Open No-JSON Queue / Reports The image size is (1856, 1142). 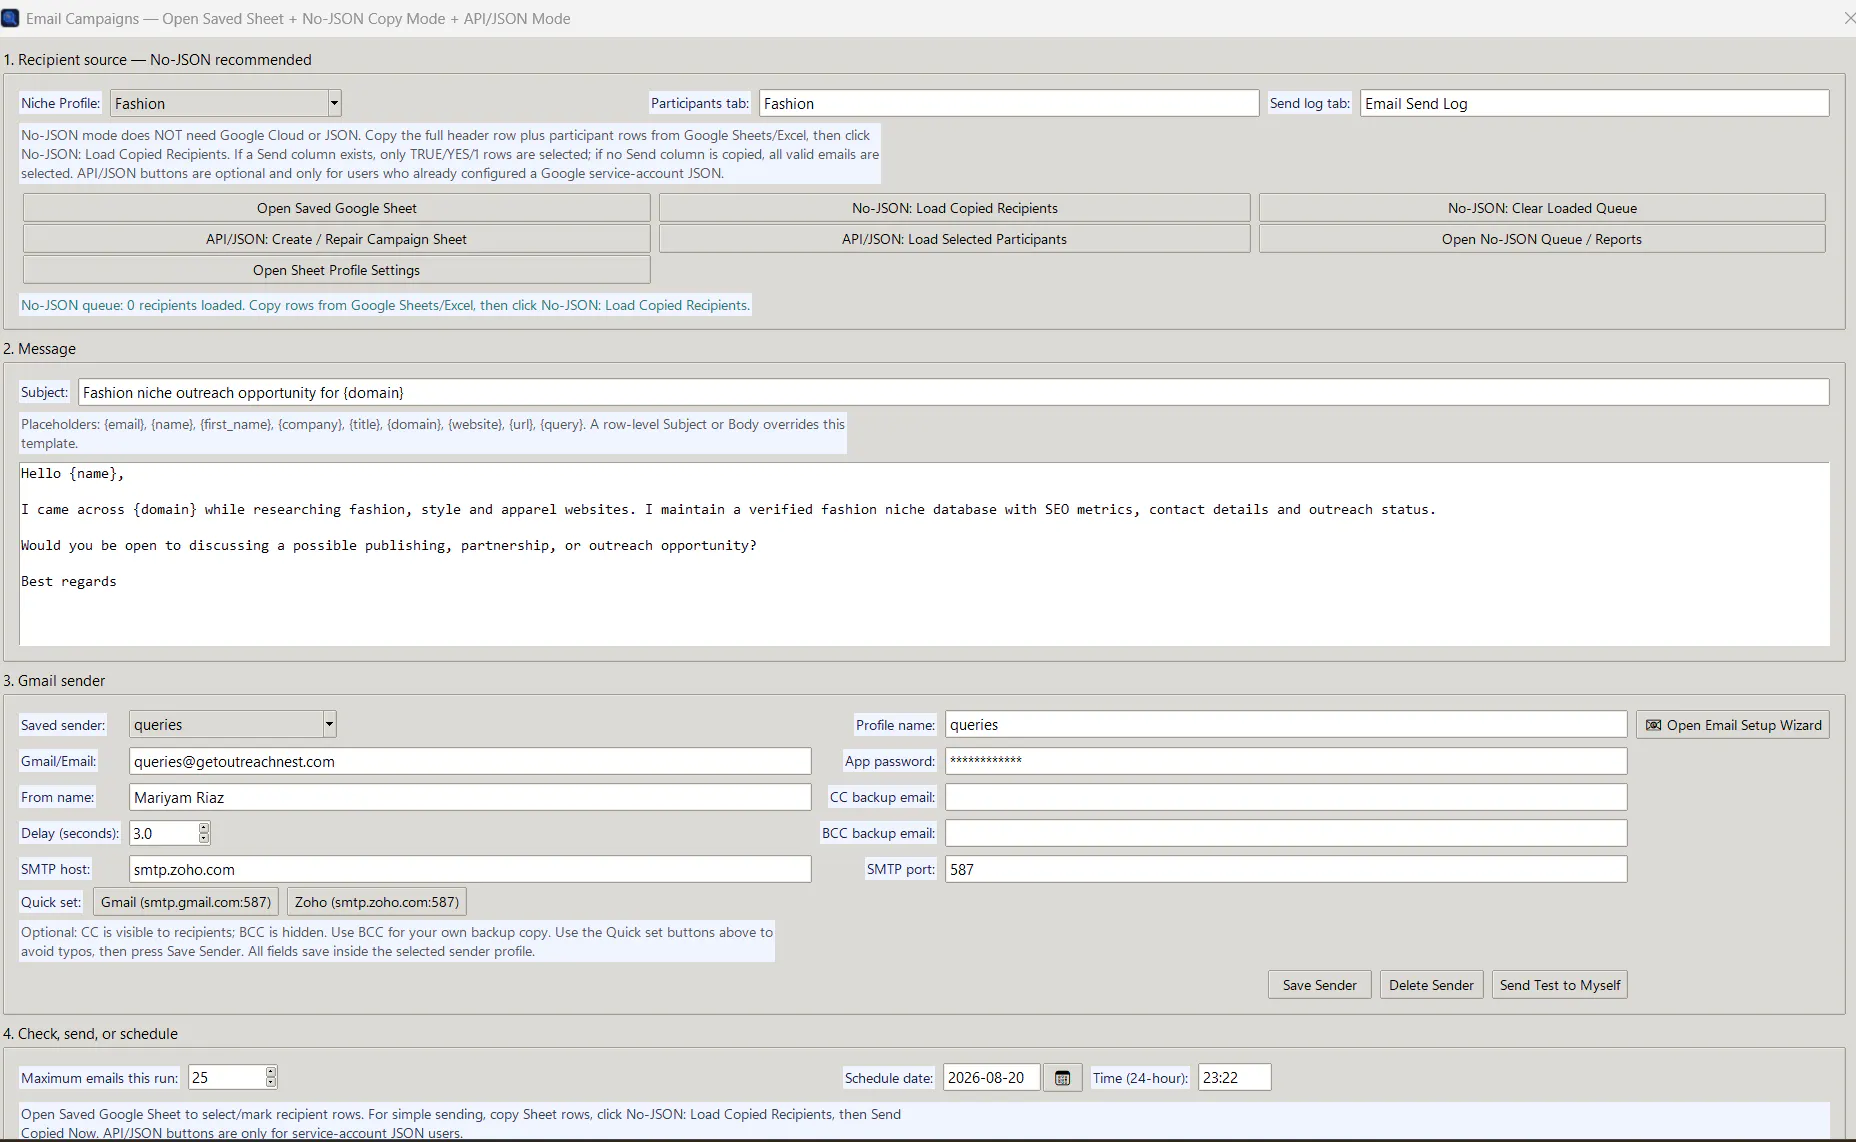click(x=1542, y=239)
